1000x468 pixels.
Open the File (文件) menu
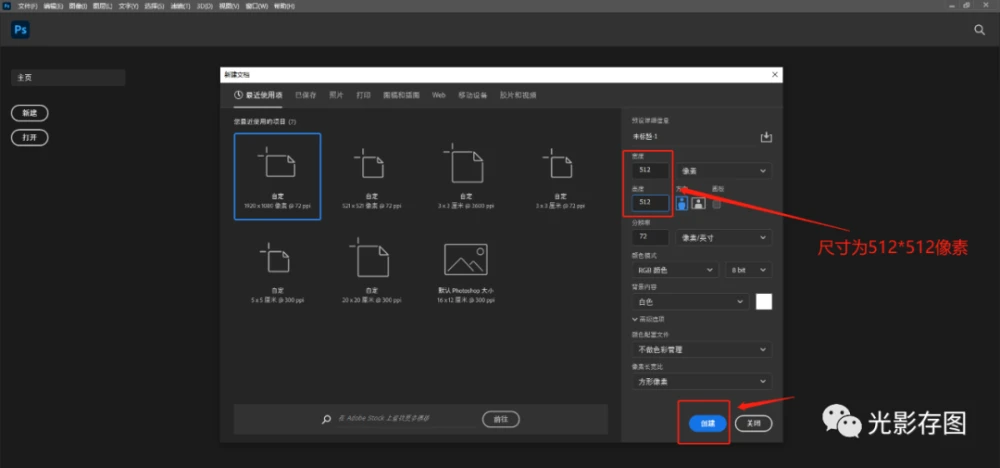point(26,5)
